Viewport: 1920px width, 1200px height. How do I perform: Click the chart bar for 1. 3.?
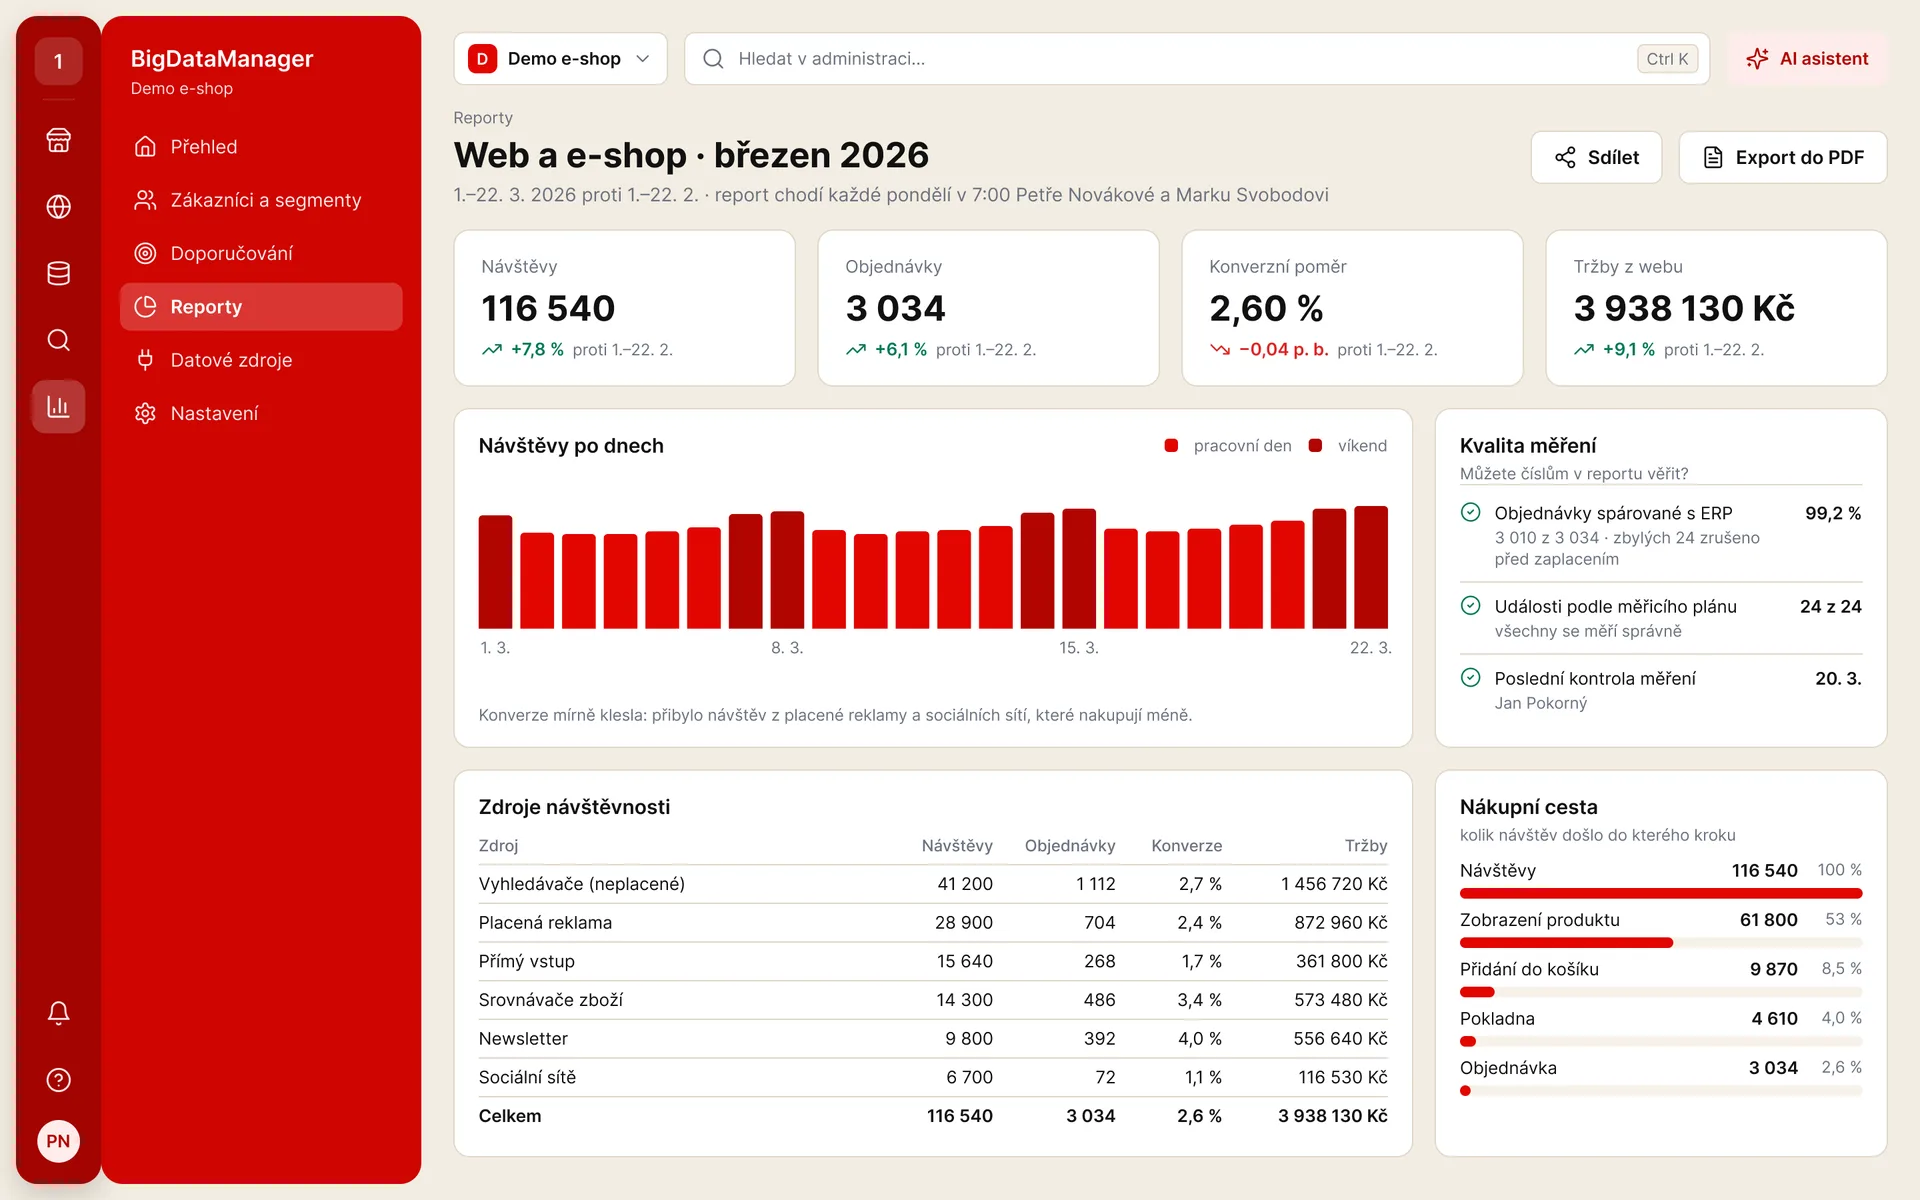pyautogui.click(x=495, y=572)
